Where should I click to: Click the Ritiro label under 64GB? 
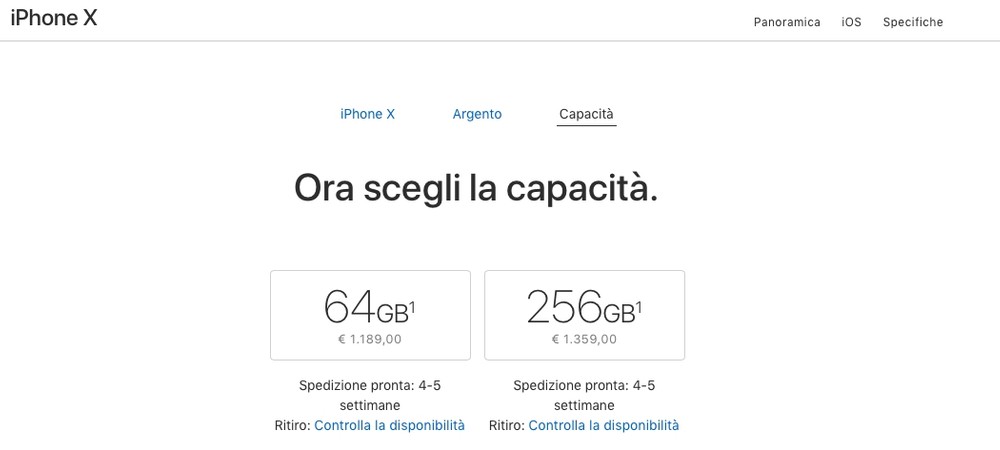click(x=292, y=425)
